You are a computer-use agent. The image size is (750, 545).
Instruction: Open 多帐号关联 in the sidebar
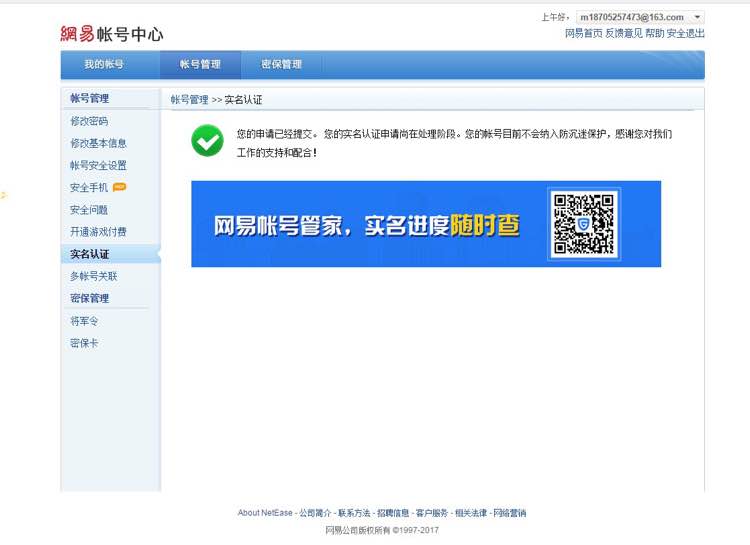coord(94,276)
